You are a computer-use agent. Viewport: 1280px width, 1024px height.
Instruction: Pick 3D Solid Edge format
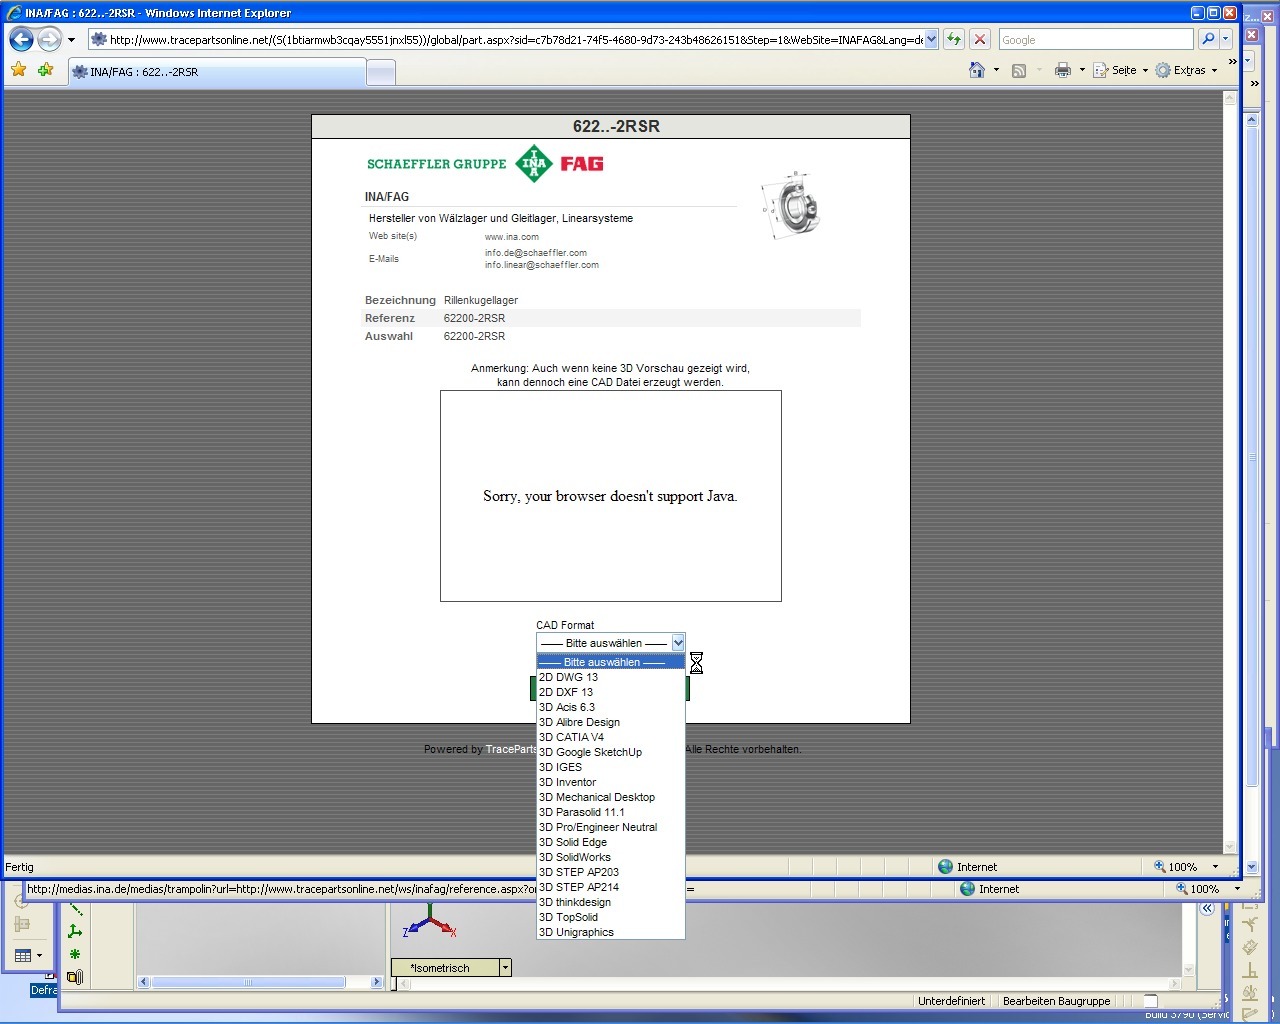pyautogui.click(x=611, y=842)
